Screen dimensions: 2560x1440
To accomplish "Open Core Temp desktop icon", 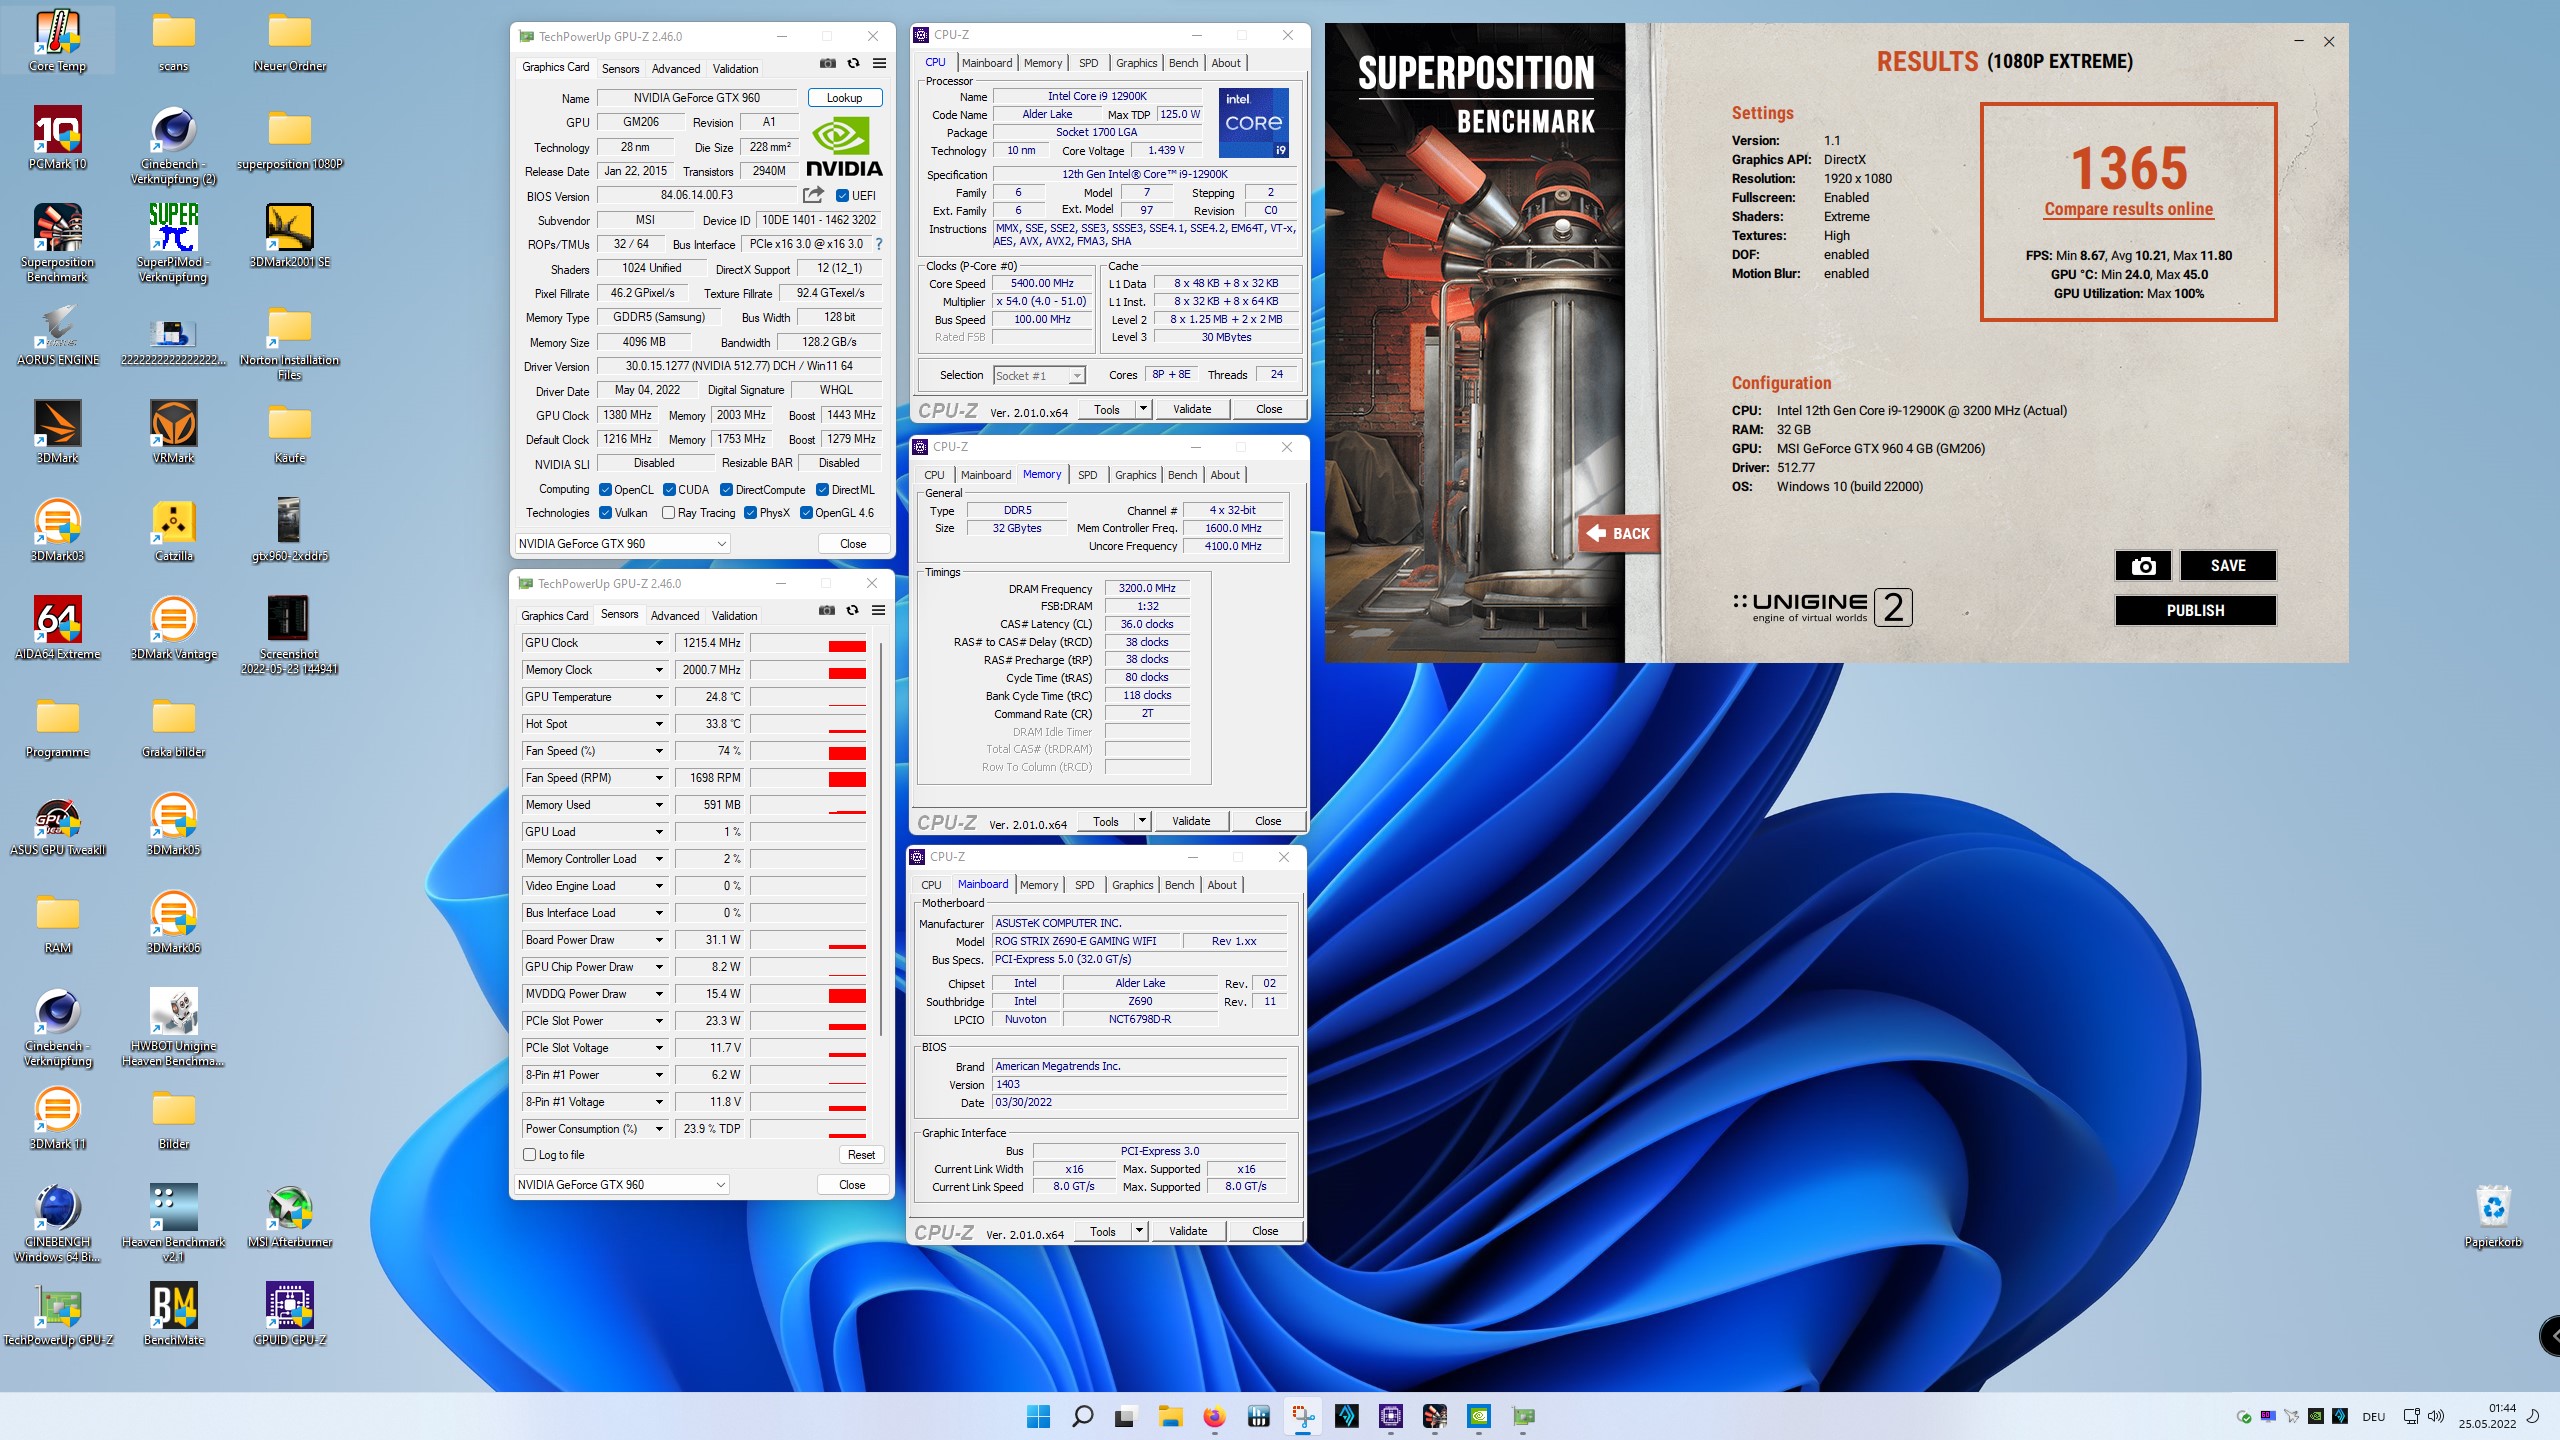I will [x=57, y=42].
